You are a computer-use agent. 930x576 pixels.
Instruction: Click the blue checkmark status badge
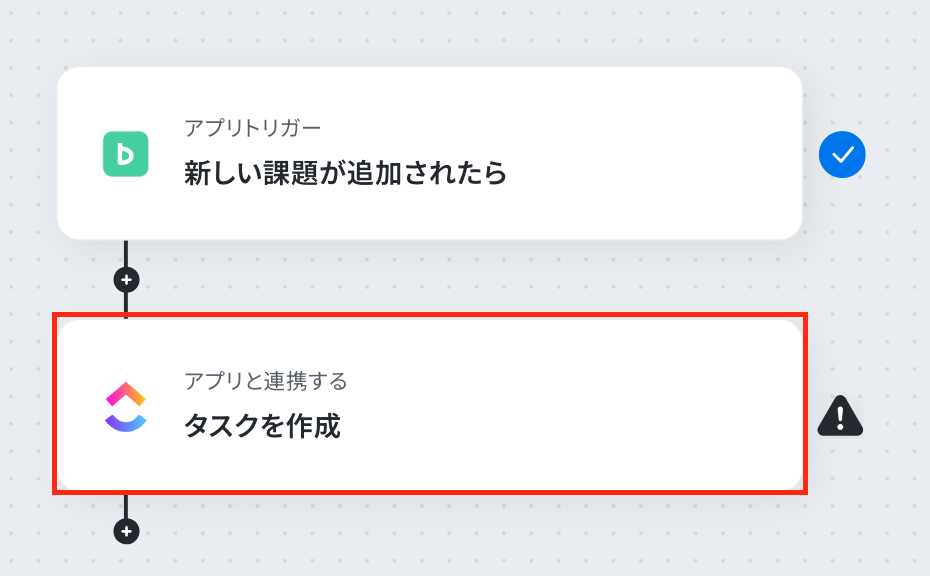842,154
